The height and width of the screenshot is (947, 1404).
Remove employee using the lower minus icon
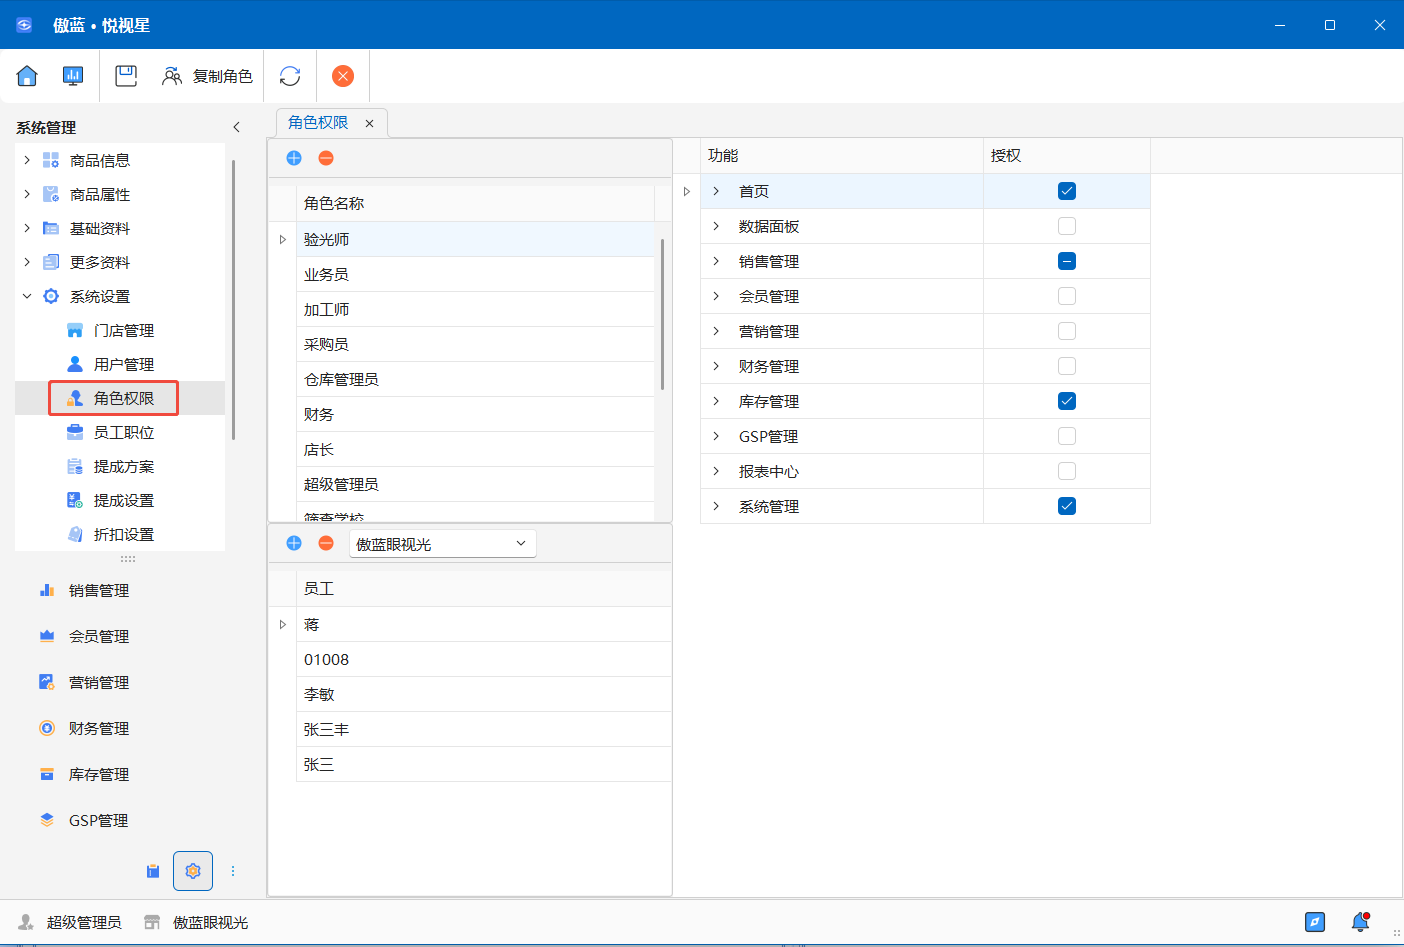click(x=326, y=543)
